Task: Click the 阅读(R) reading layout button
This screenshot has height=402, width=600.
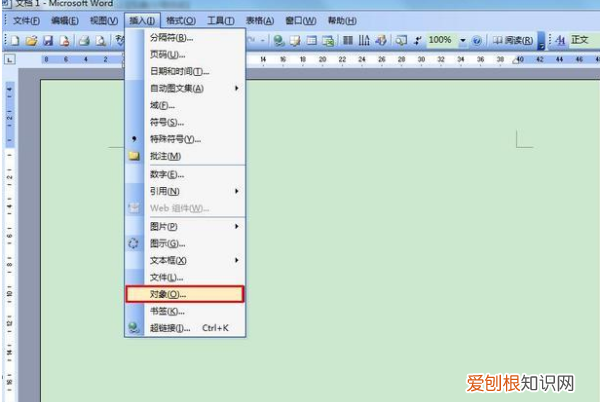Action: point(513,40)
